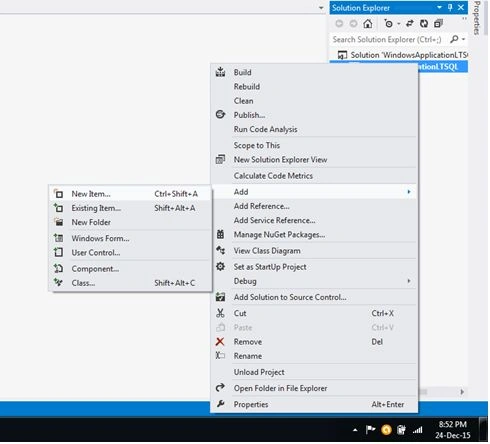Click the red Remove X icon
The image size is (490, 444).
(x=220, y=342)
